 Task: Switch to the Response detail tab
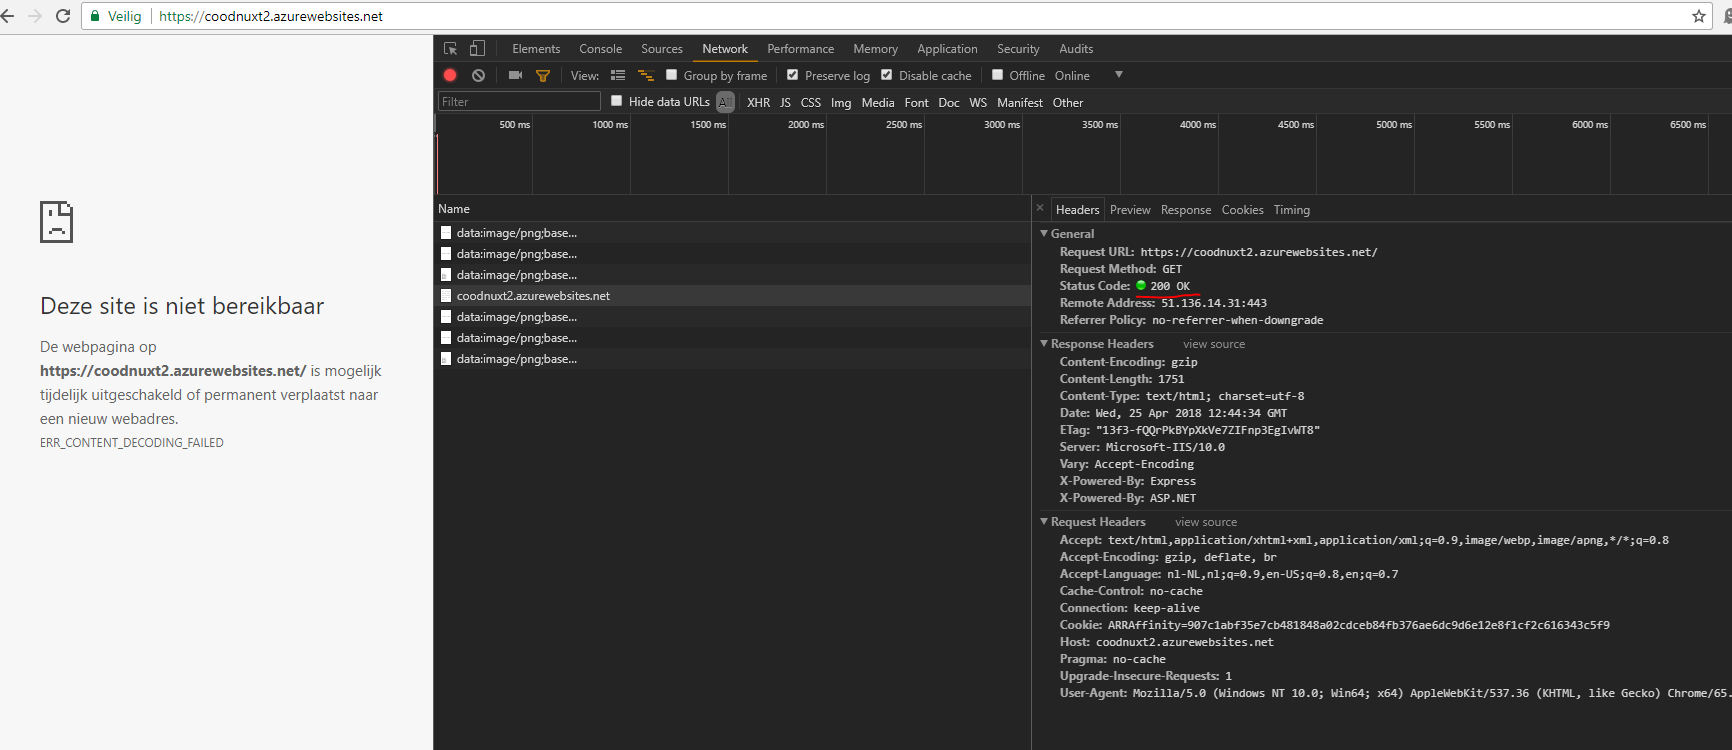point(1186,209)
